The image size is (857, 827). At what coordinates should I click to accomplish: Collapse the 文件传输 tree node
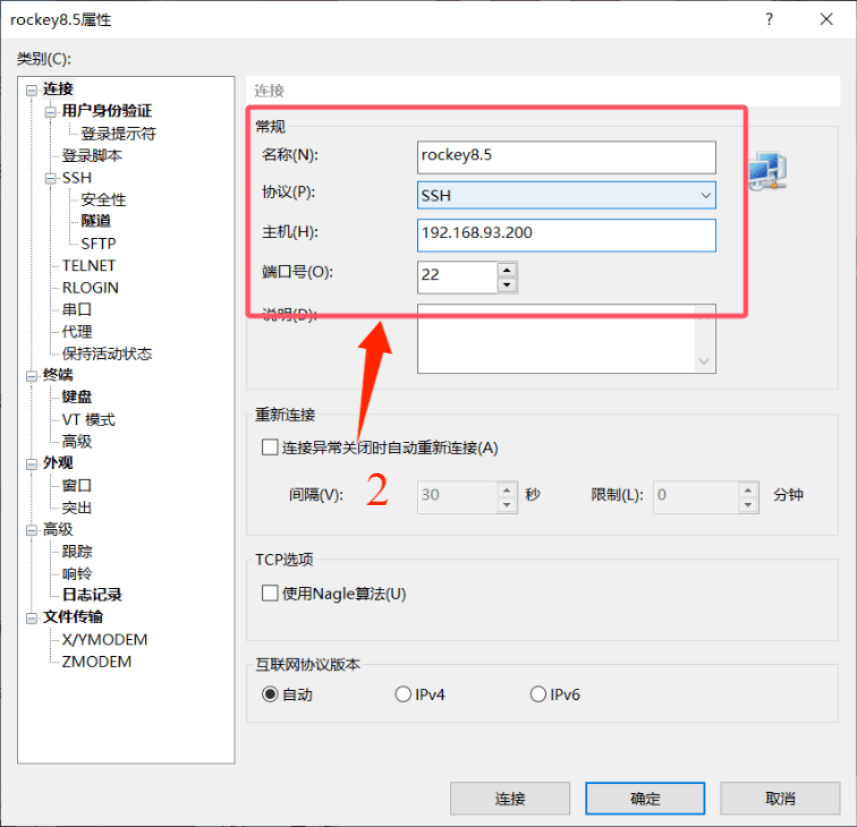(x=33, y=618)
